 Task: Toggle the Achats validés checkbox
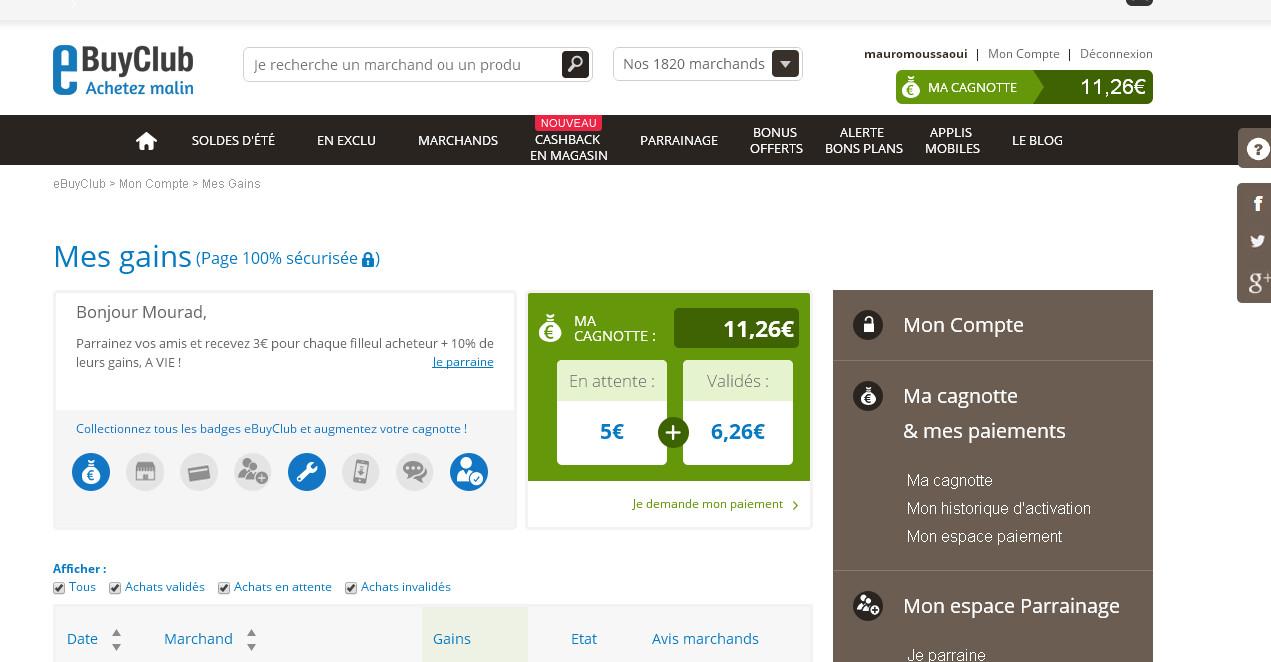coord(115,588)
